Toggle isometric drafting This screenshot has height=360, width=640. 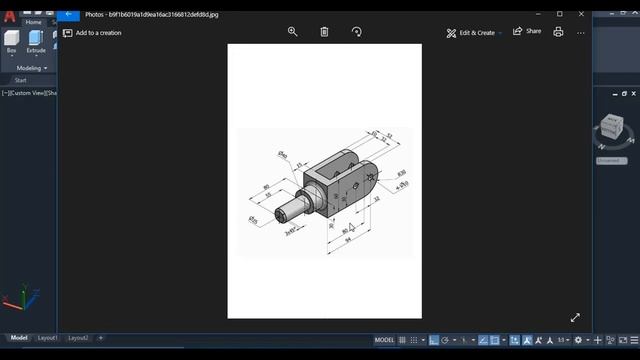point(464,340)
